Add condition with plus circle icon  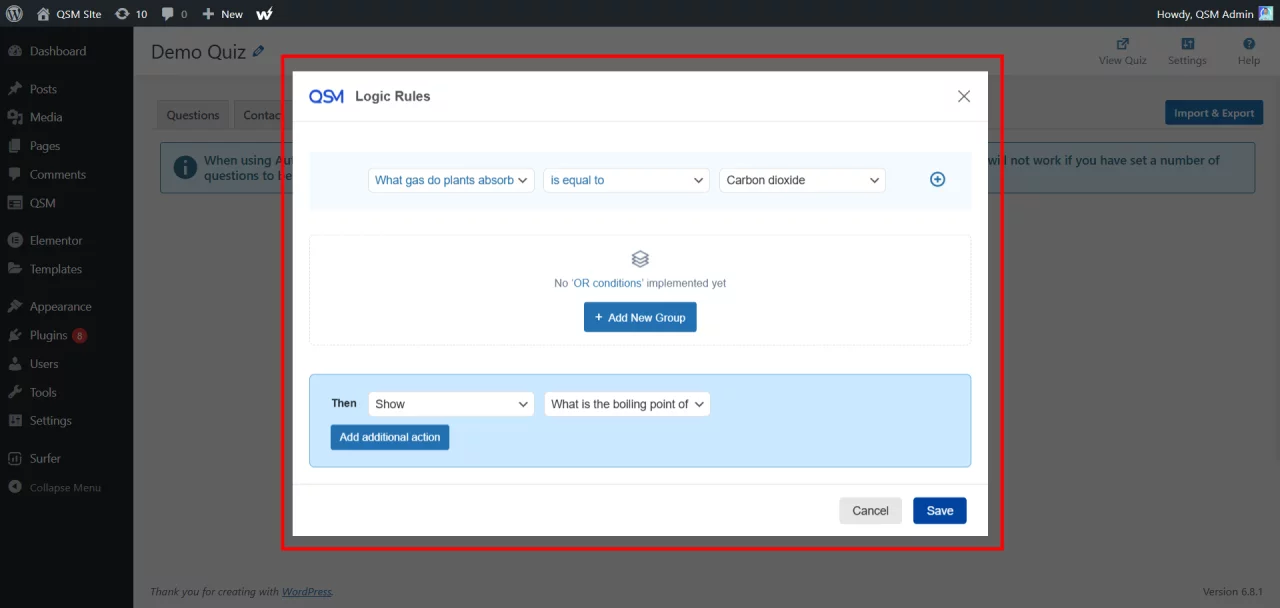click(x=938, y=180)
